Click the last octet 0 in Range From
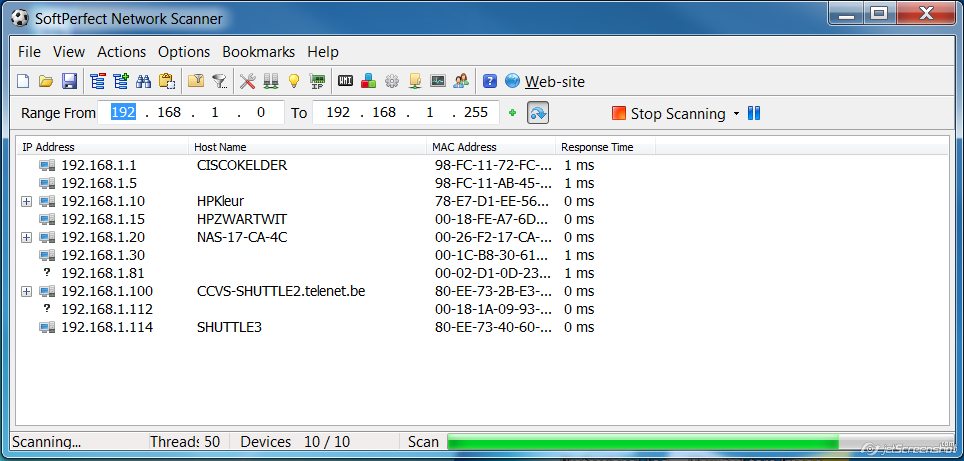This screenshot has height=461, width=964. 261,112
